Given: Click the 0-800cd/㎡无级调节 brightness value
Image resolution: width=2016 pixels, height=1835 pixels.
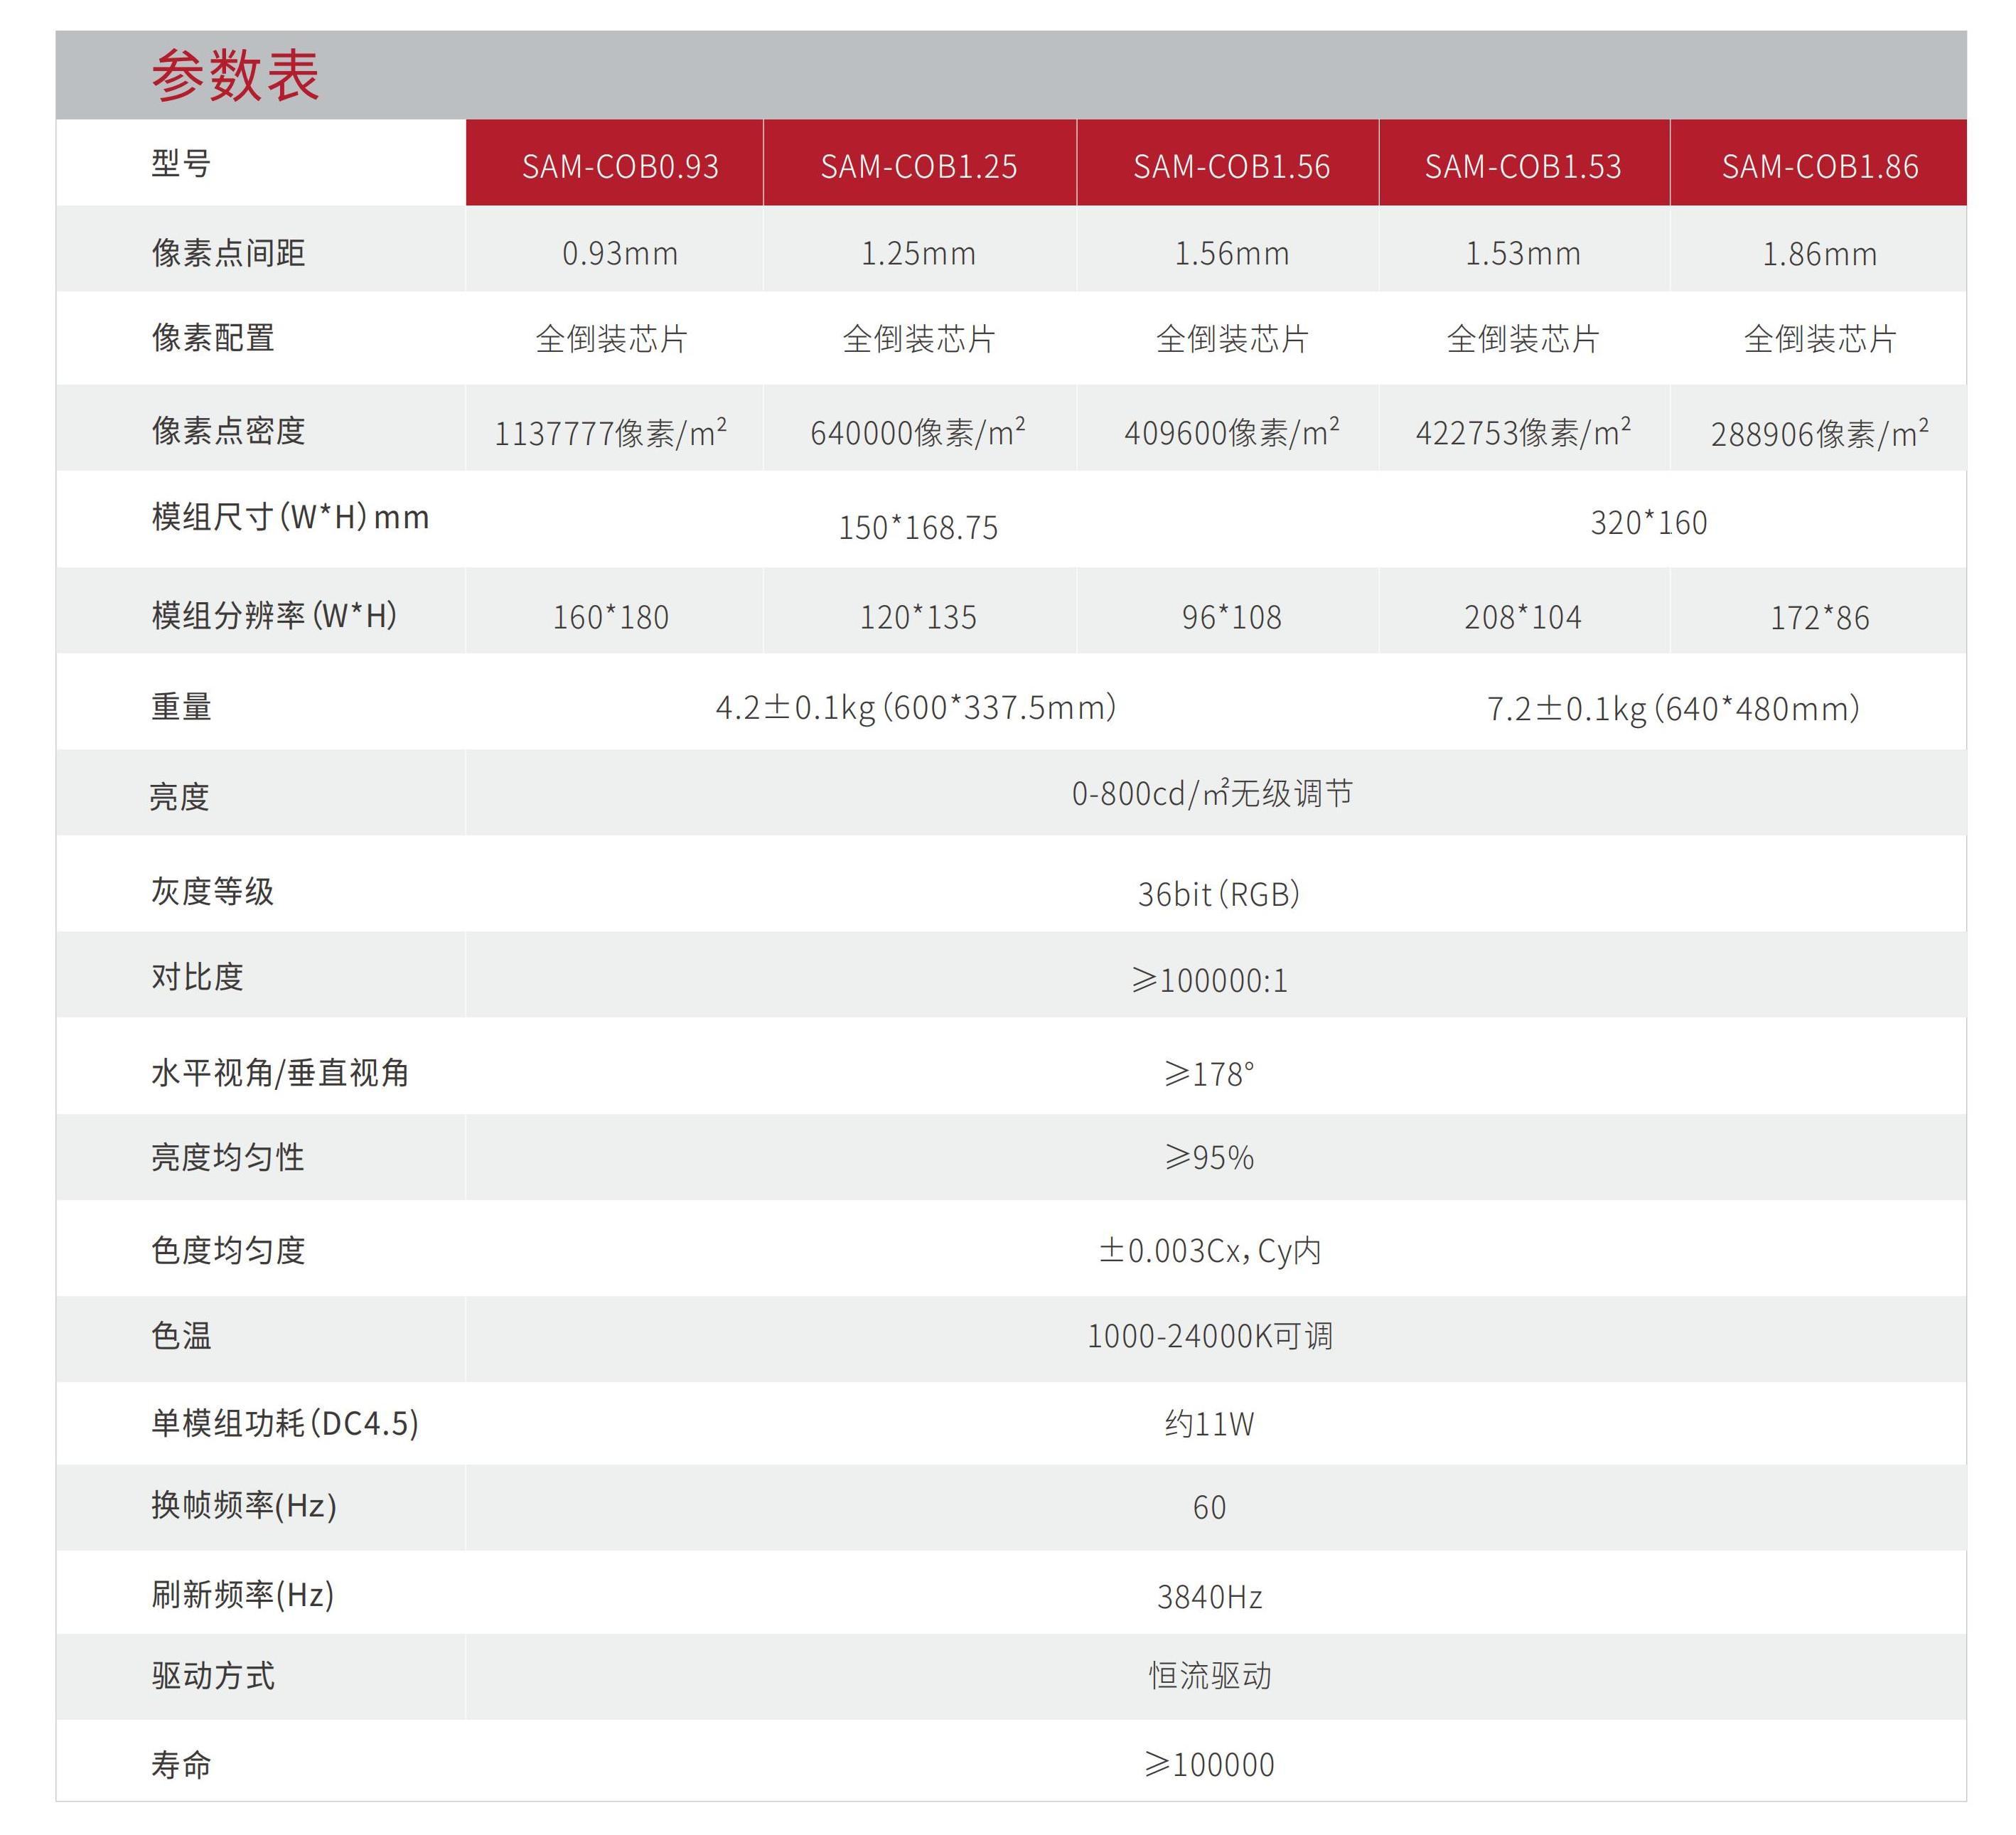Looking at the screenshot, I should pos(1211,793).
